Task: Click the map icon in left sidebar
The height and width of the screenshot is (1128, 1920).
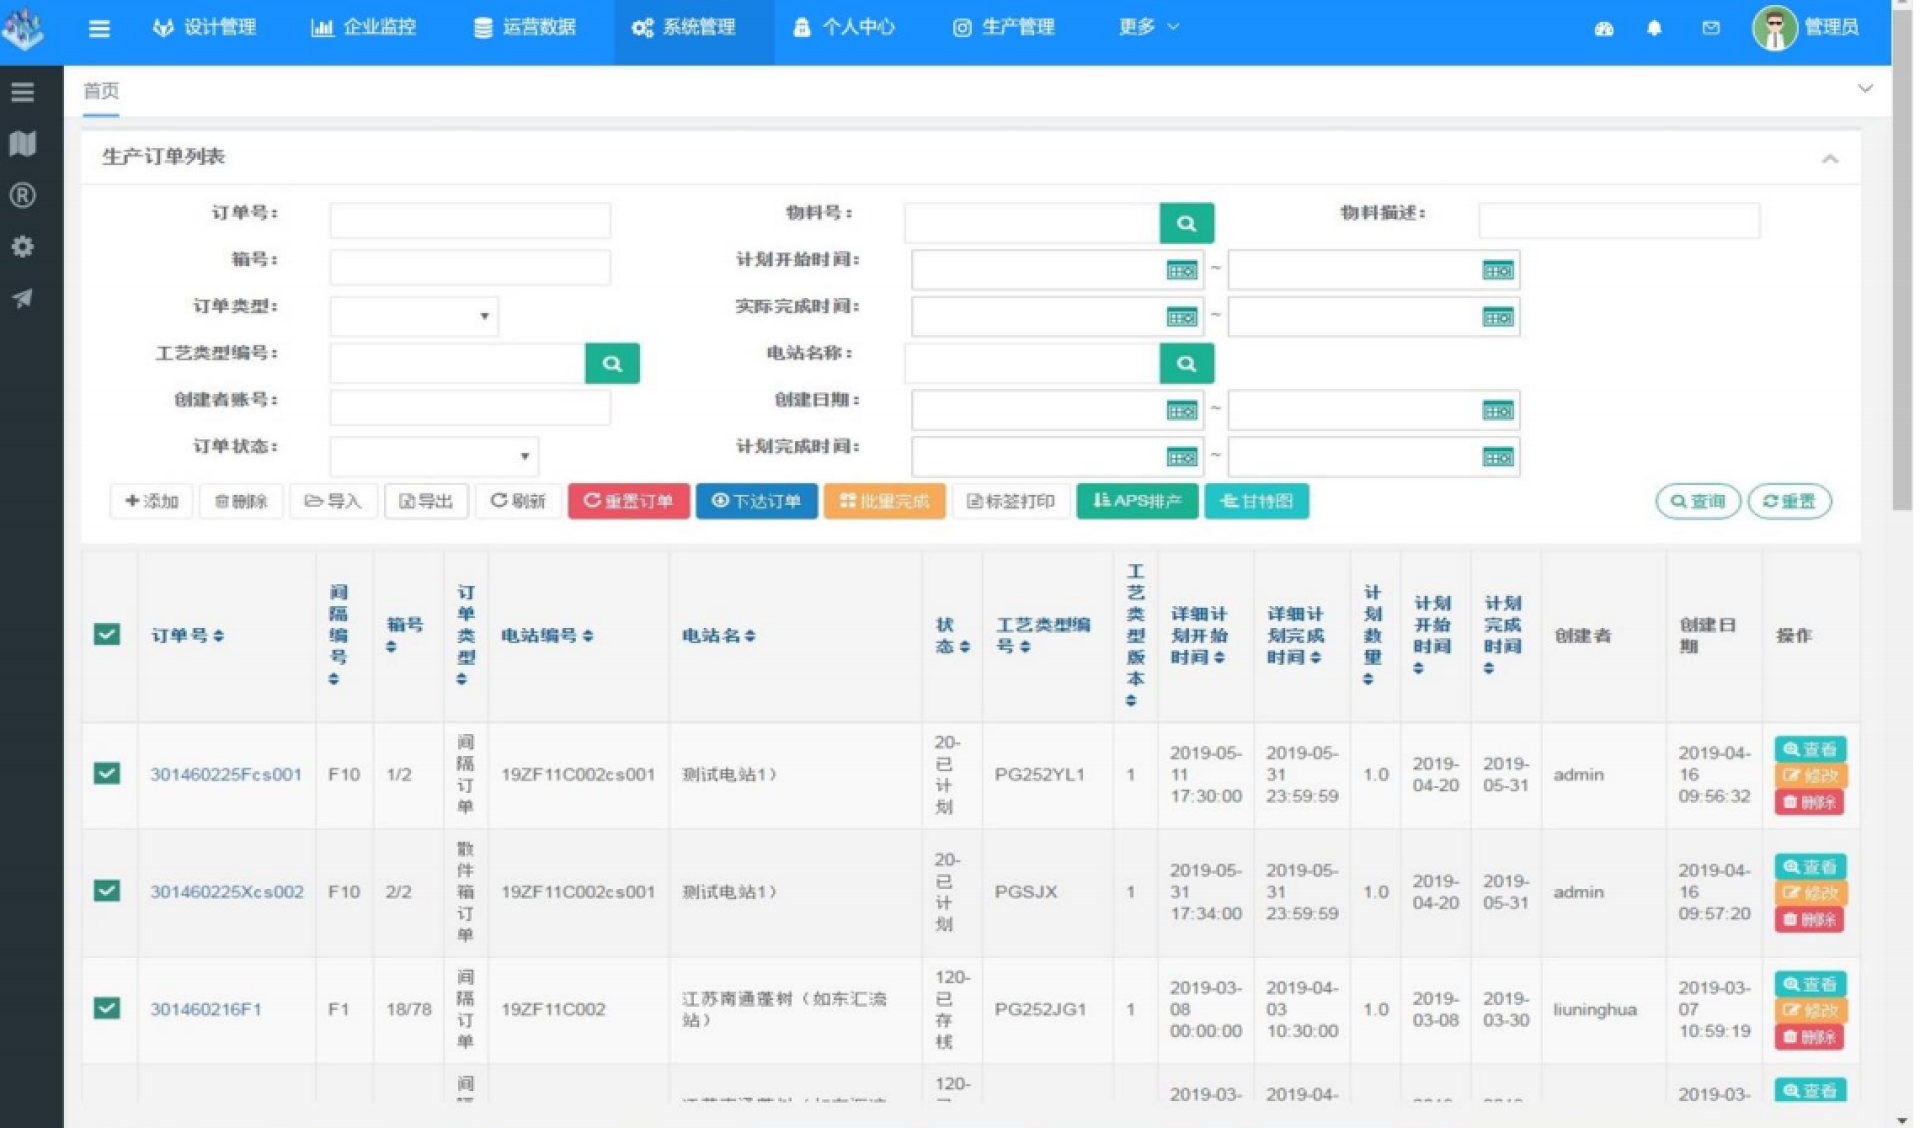Action: tap(23, 144)
